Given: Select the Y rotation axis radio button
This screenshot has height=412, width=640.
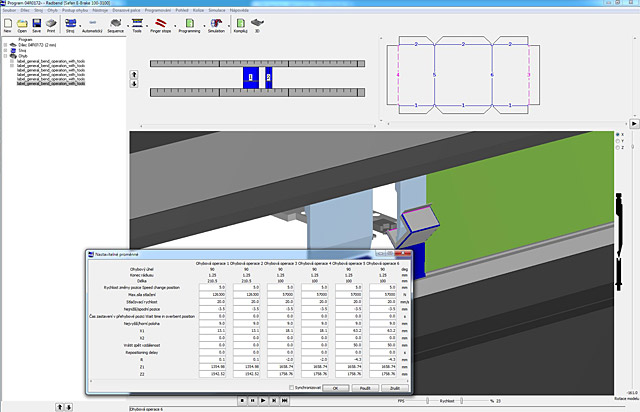Looking at the screenshot, I should [x=618, y=141].
